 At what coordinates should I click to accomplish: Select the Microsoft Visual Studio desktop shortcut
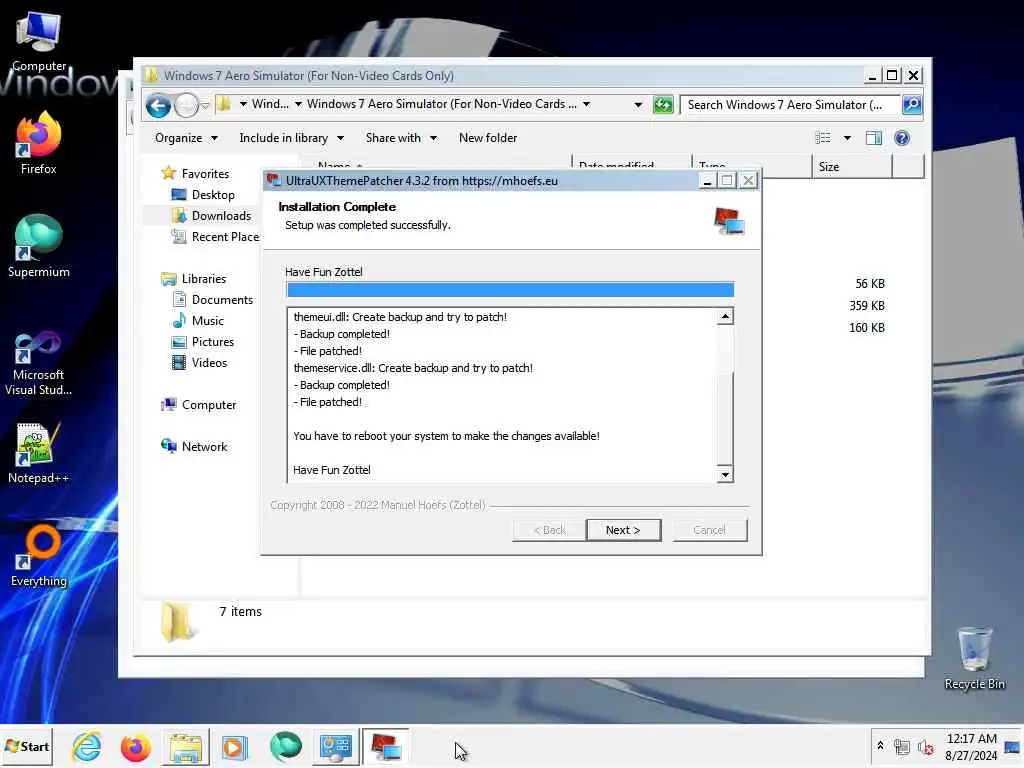pos(39,363)
